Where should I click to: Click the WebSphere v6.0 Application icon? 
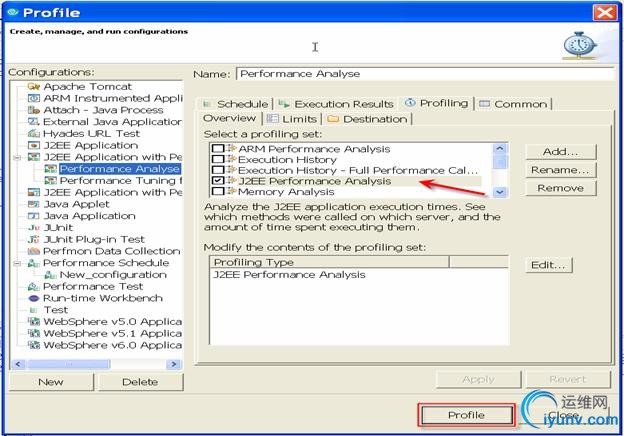pyautogui.click(x=34, y=345)
